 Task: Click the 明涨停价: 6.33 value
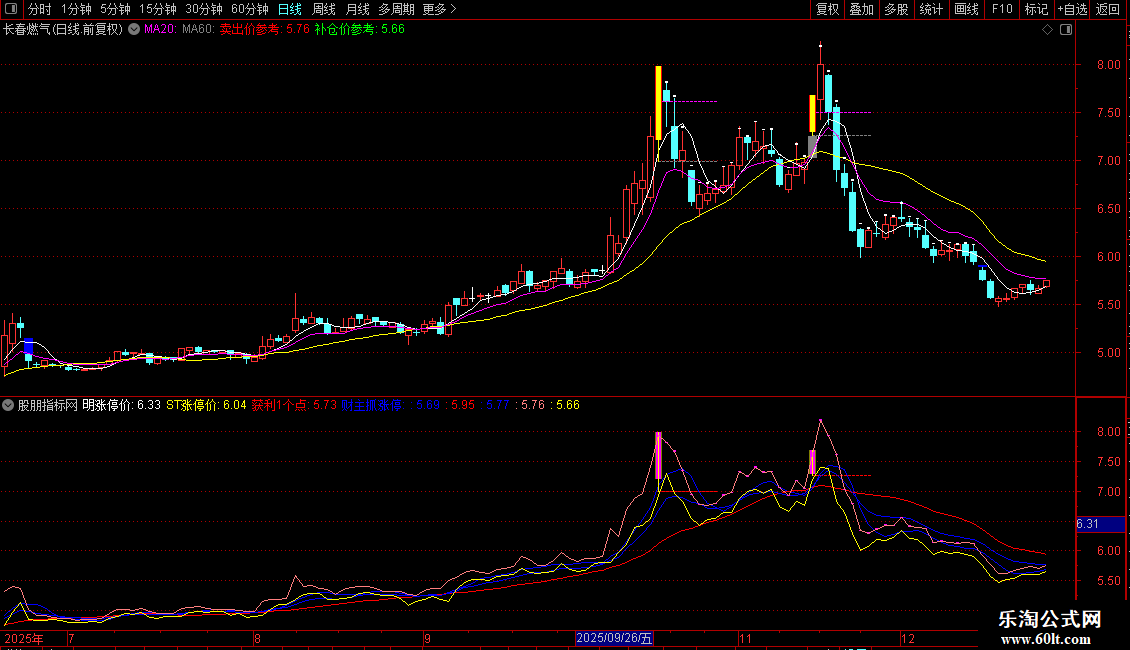121,405
